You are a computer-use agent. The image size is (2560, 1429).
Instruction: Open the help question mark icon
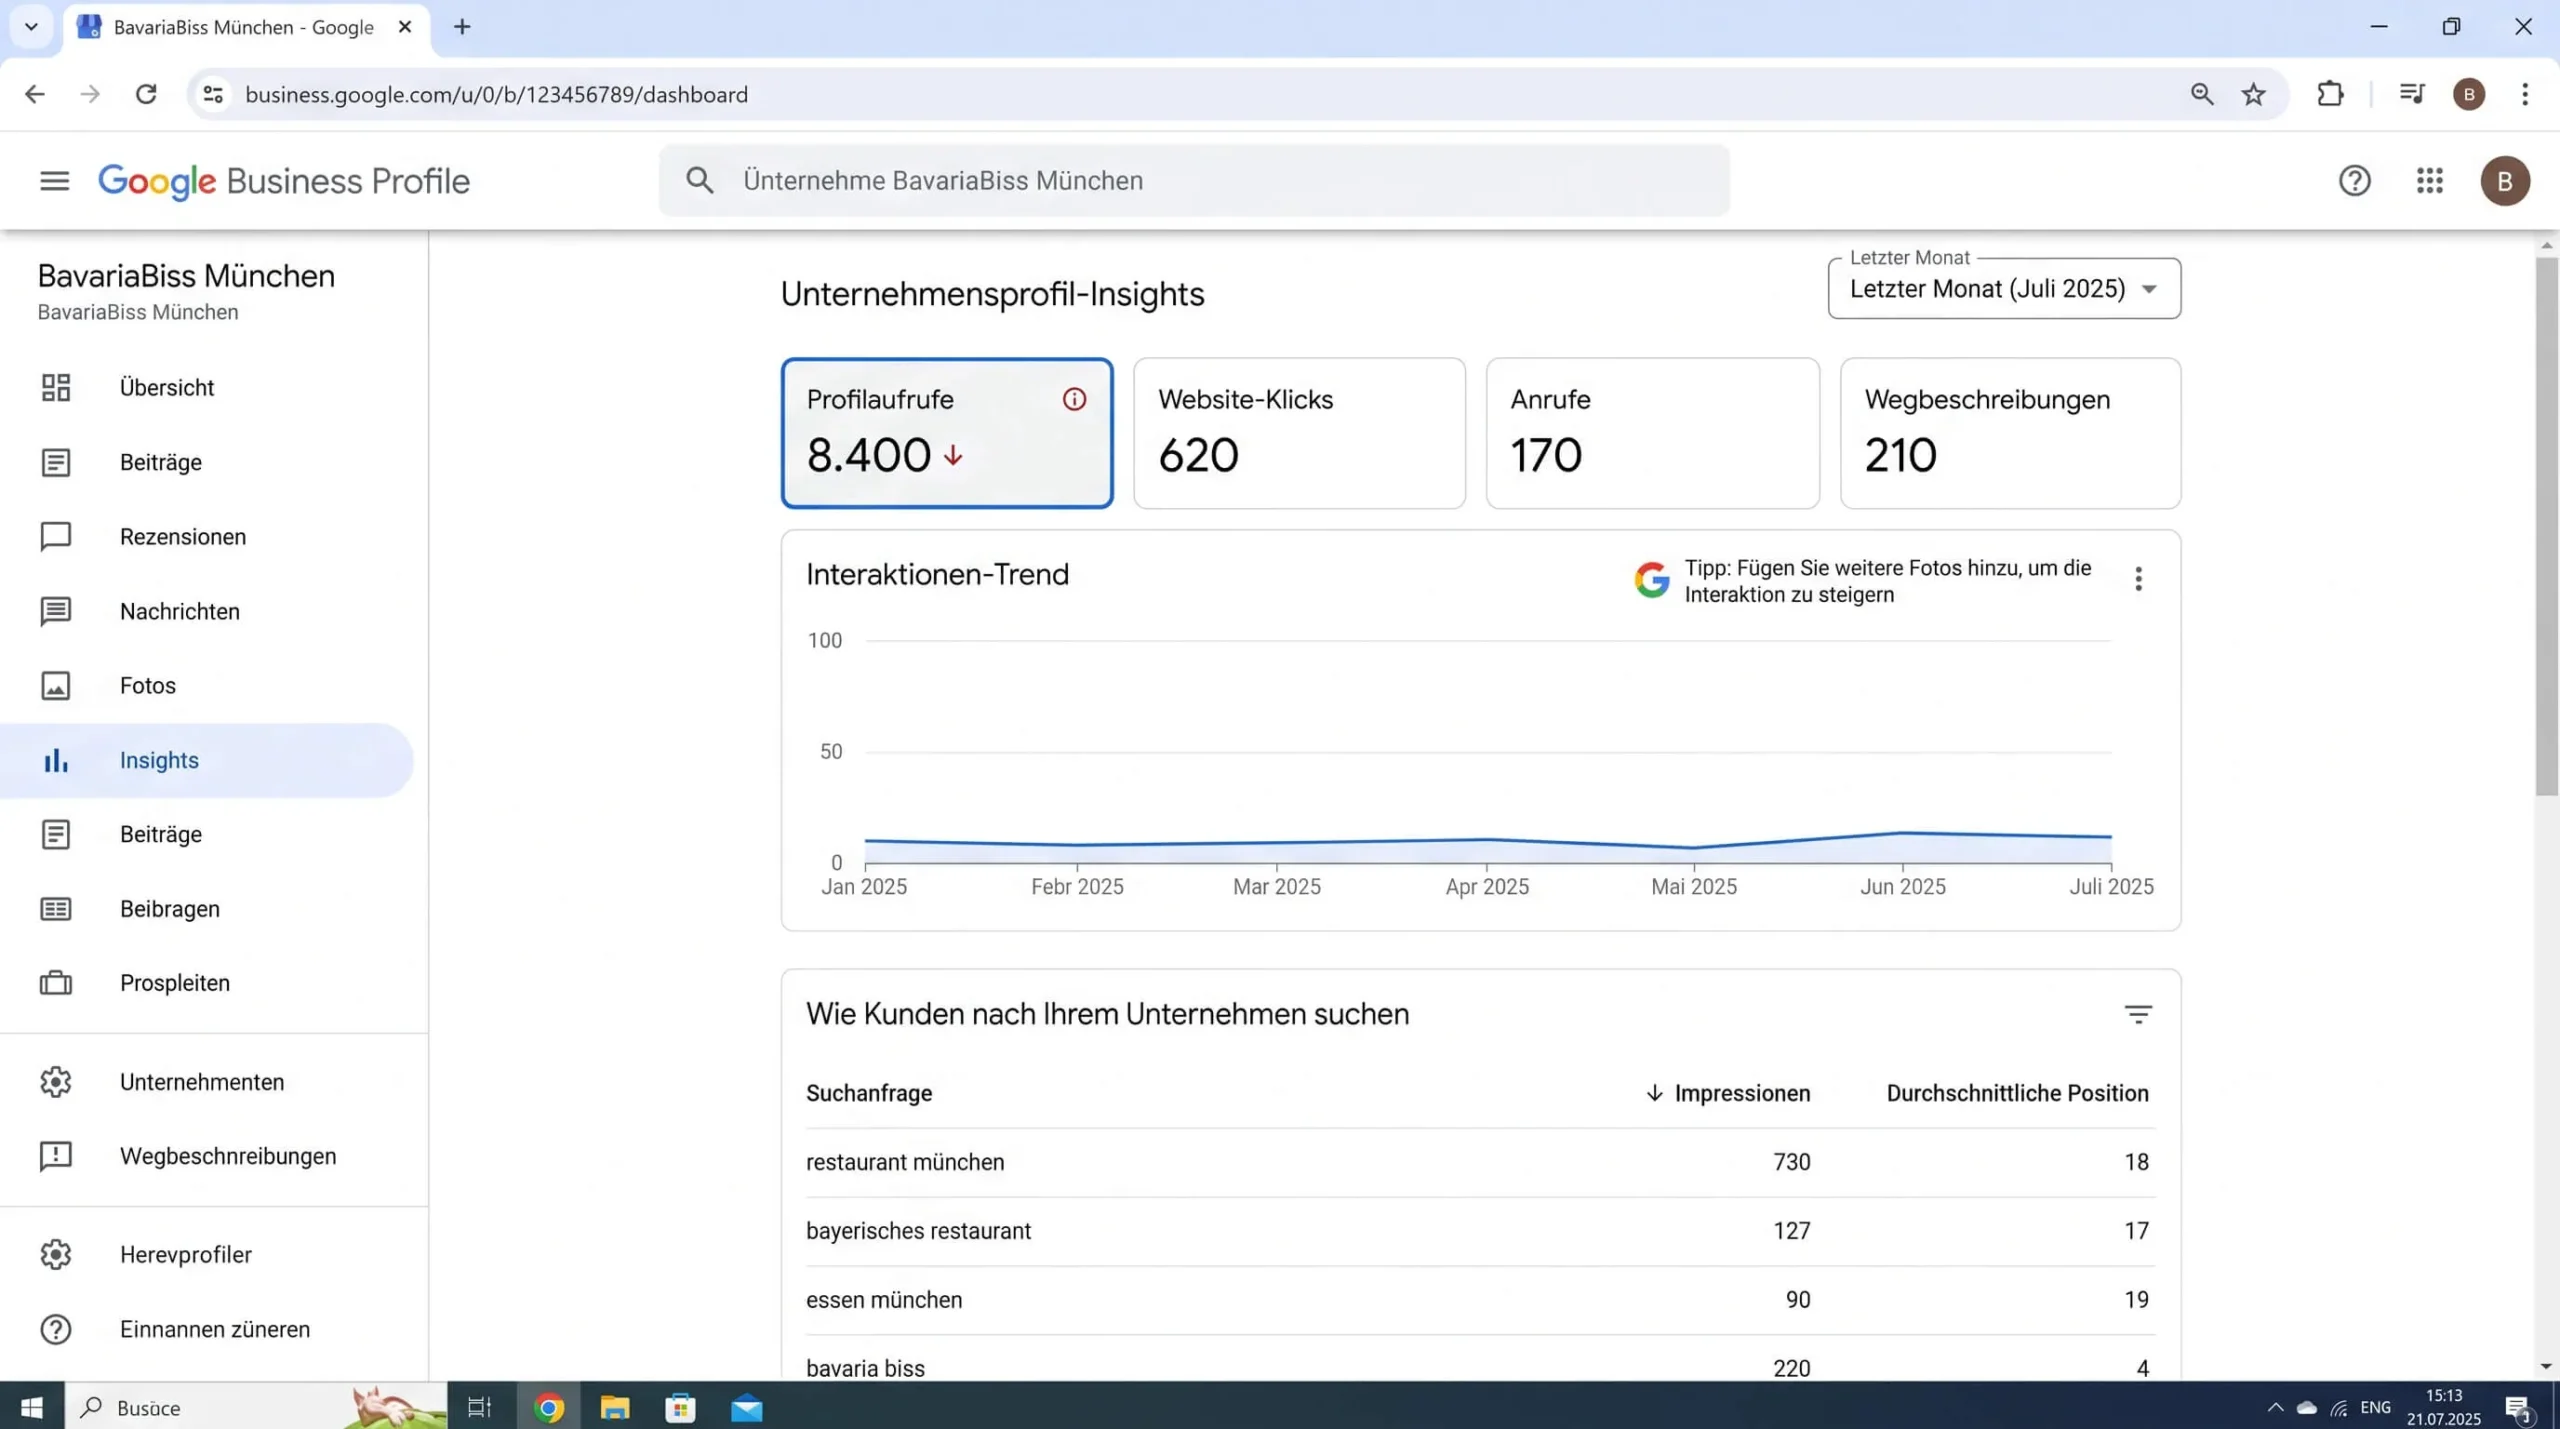(2354, 181)
